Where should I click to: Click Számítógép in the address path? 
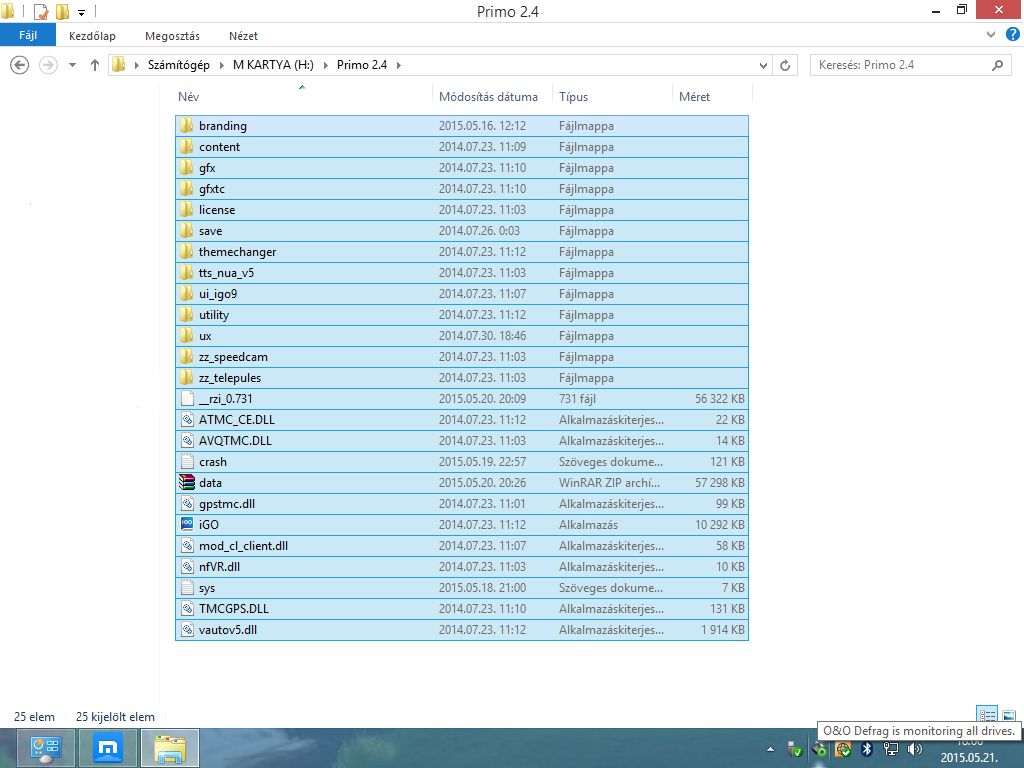coord(178,65)
